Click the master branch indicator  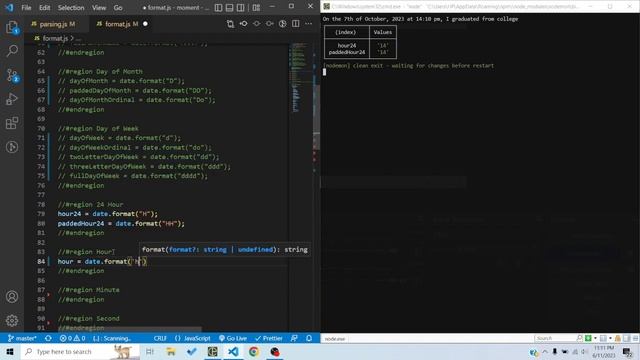click(x=22, y=338)
